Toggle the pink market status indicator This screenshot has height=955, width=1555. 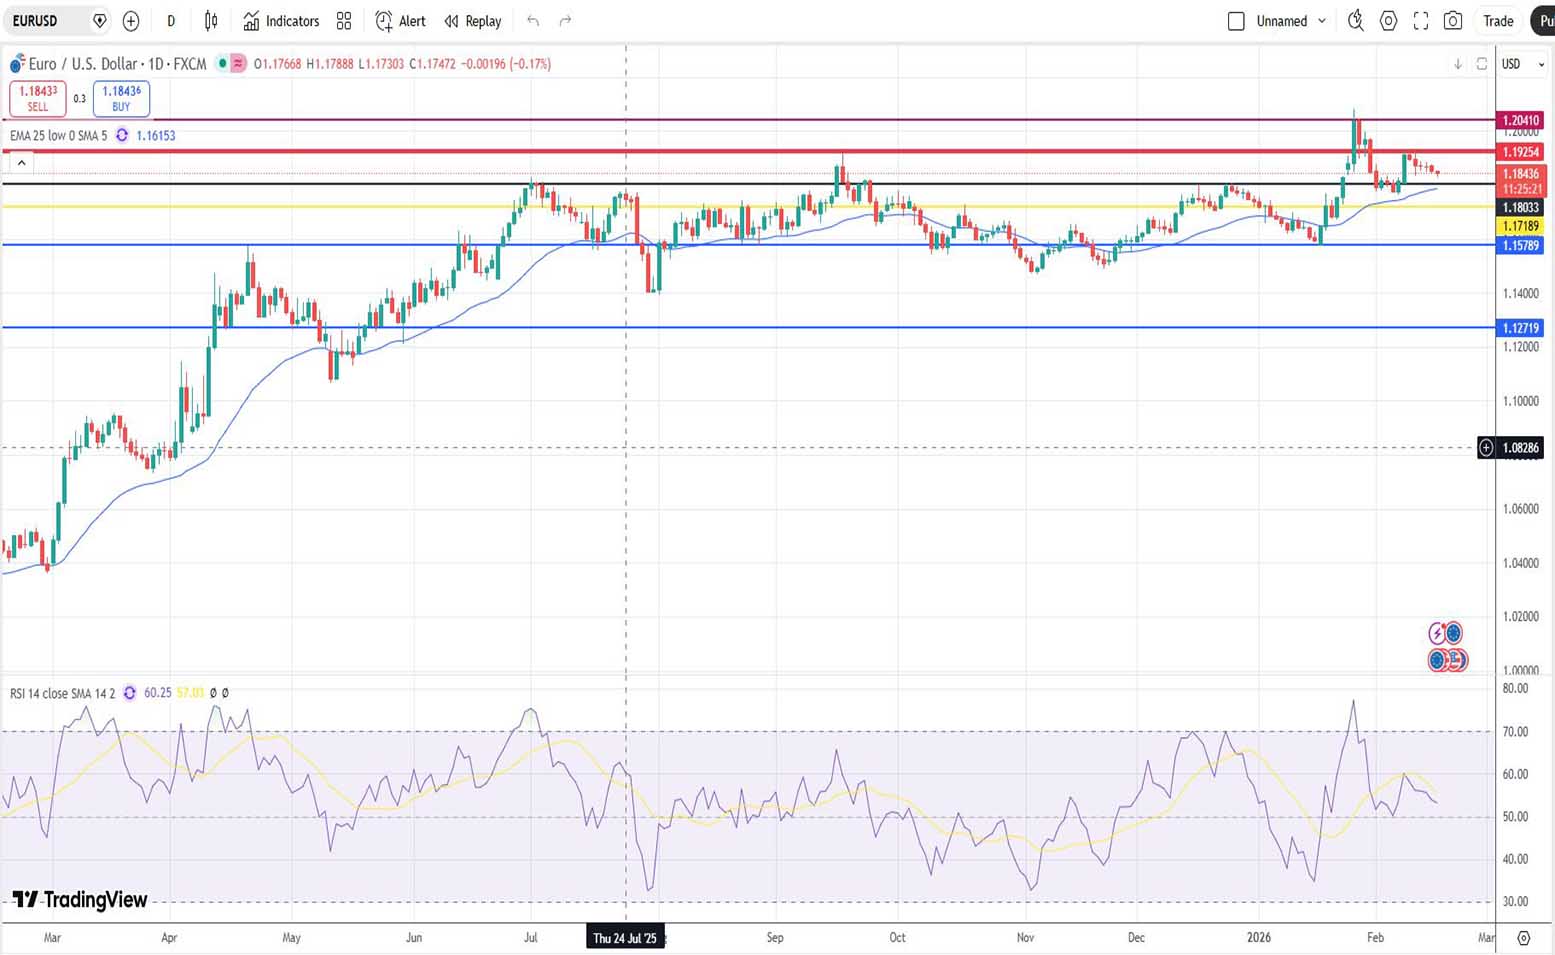238,64
